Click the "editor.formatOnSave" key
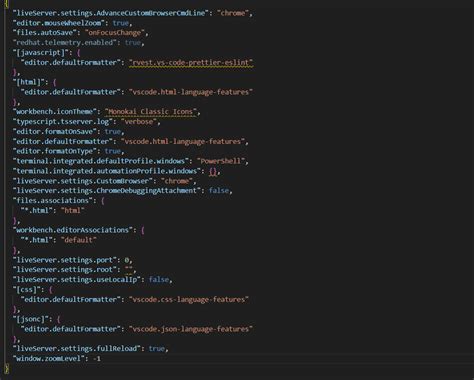The width and height of the screenshot is (474, 380). (x=55, y=131)
